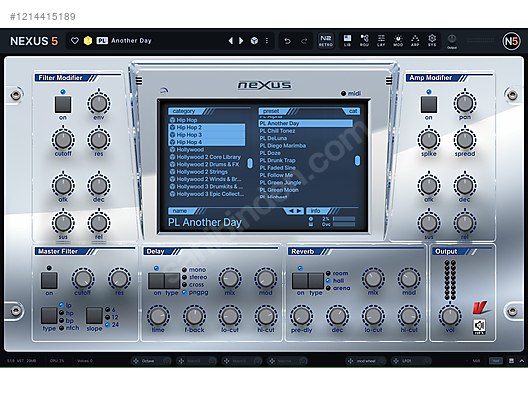Click the Delay time knob

coord(158,316)
